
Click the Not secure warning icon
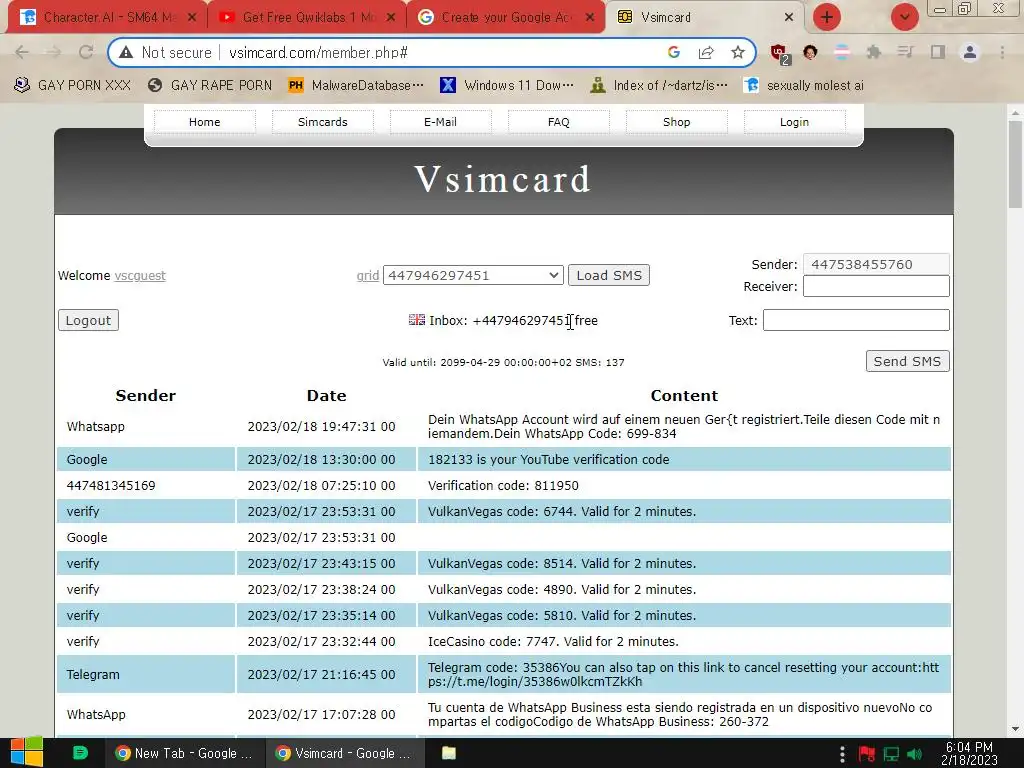(126, 52)
